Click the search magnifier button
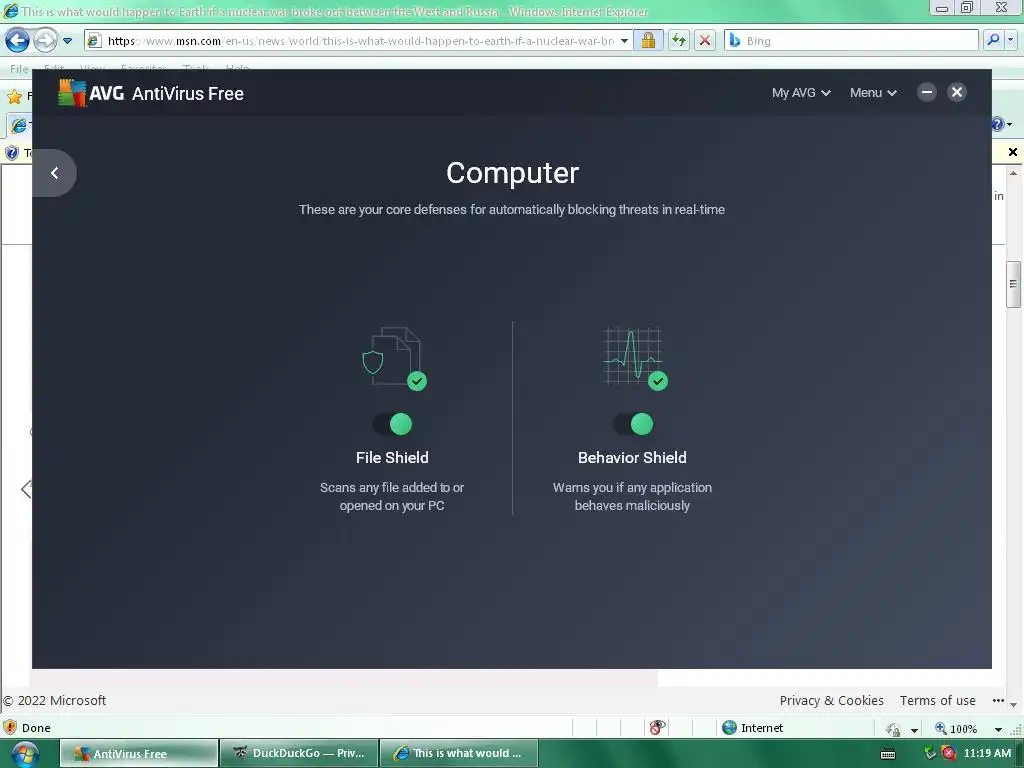The image size is (1024, 768). pyautogui.click(x=993, y=40)
